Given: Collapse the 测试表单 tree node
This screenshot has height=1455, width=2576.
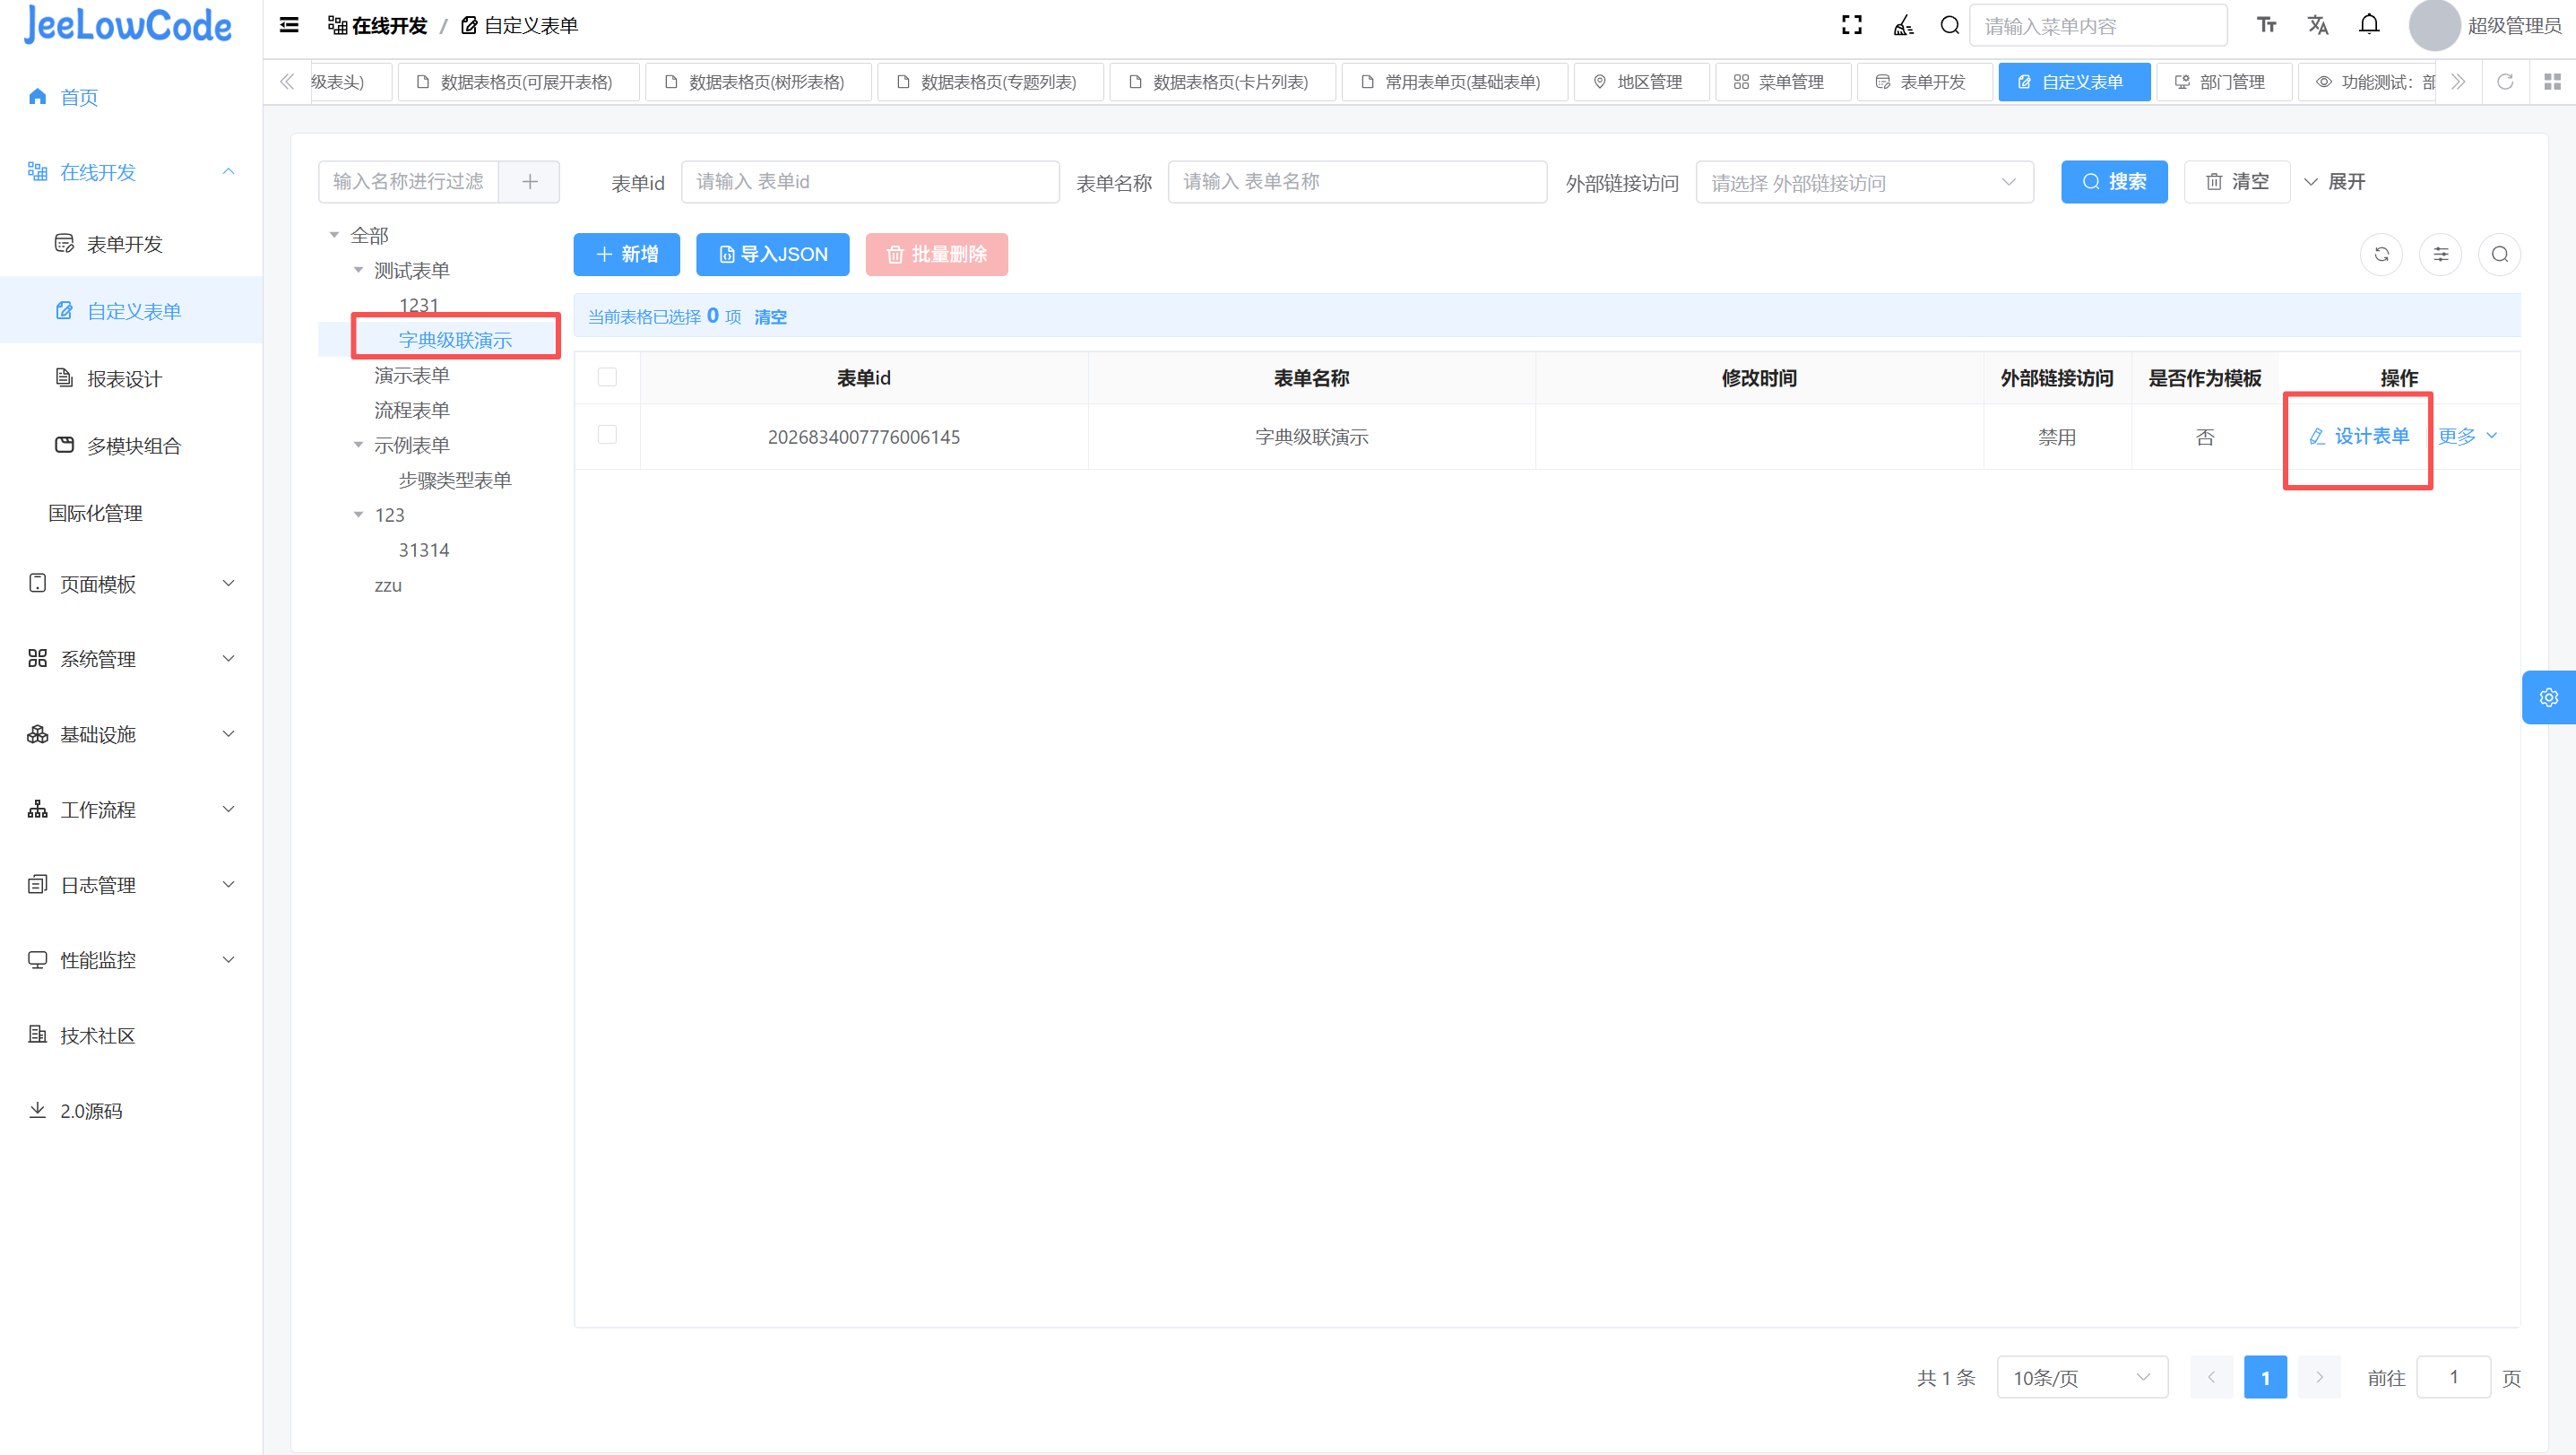Looking at the screenshot, I should point(358,270).
